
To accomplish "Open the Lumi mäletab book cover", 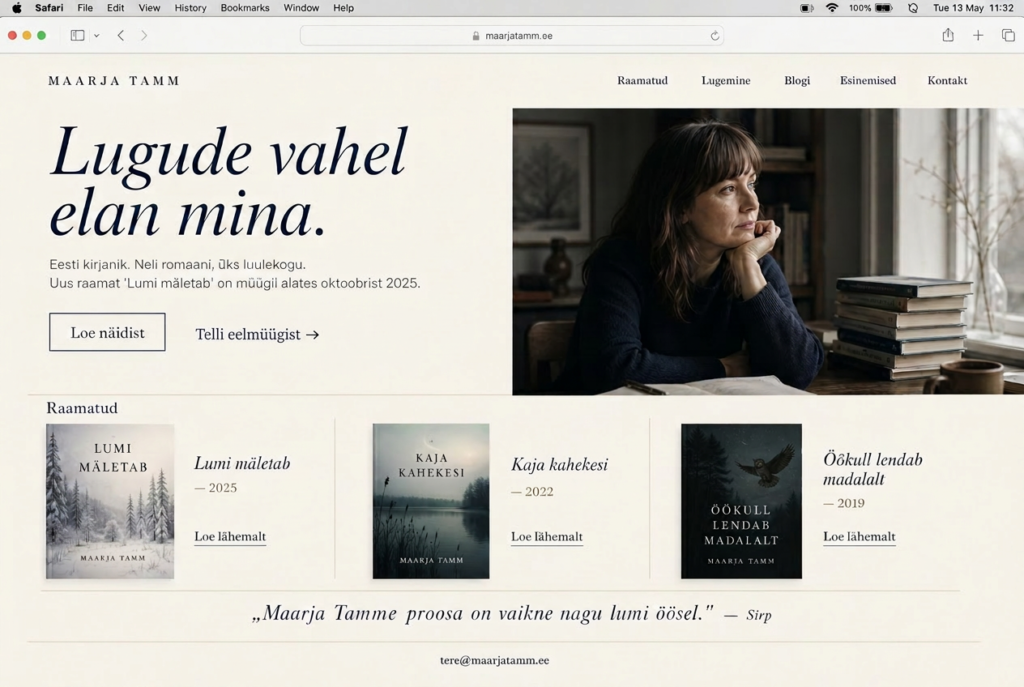I will pos(110,501).
